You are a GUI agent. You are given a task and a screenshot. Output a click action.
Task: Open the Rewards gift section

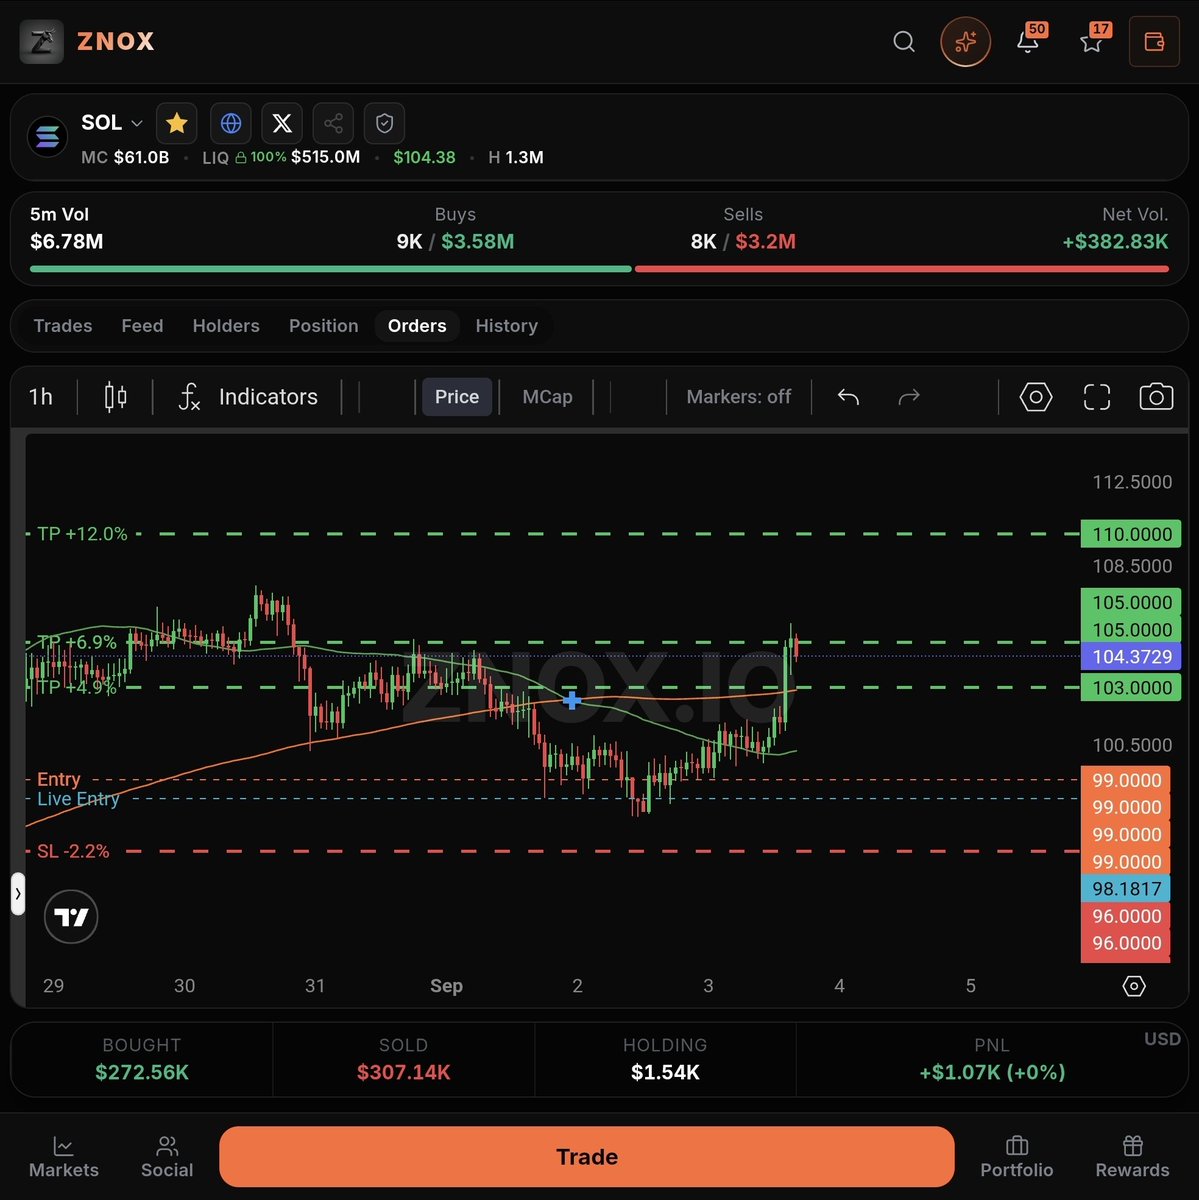click(x=1132, y=1158)
